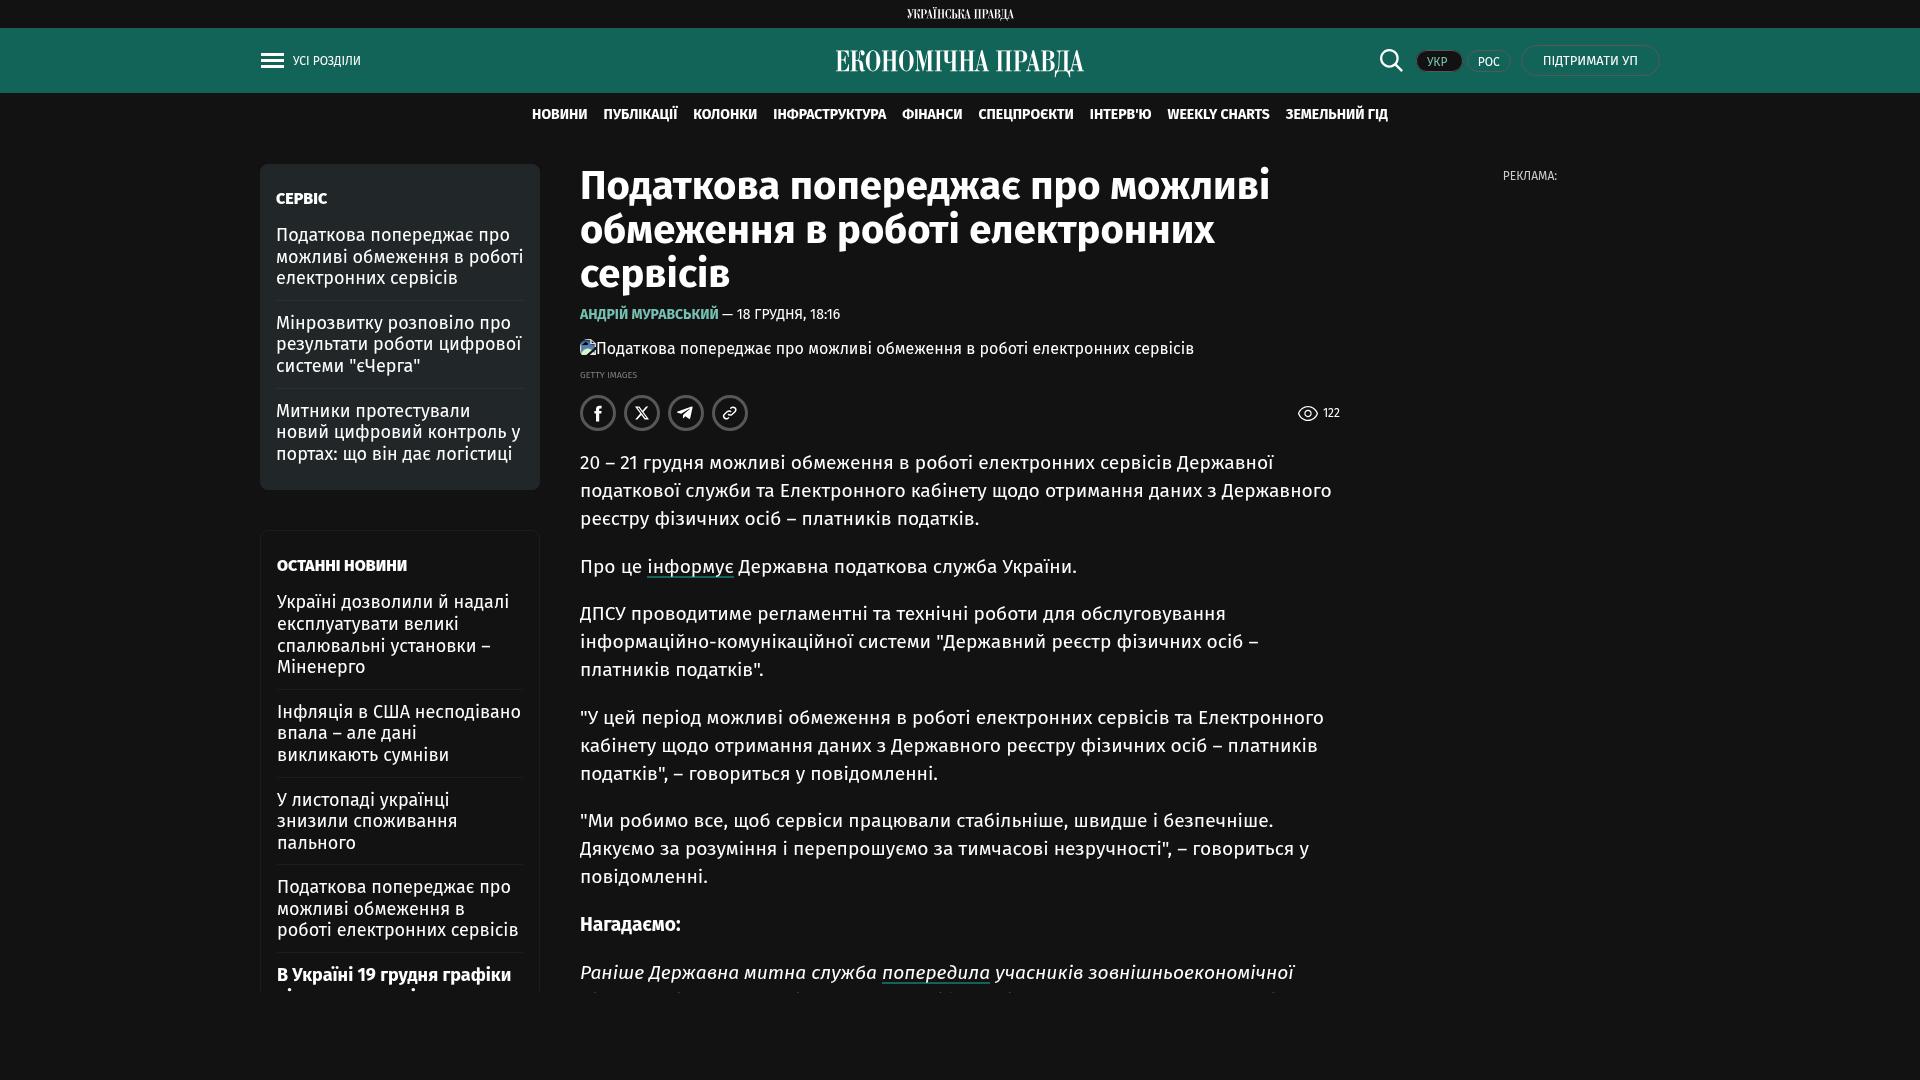
Task: Go to the Фінанси section
Action: pyautogui.click(x=931, y=115)
